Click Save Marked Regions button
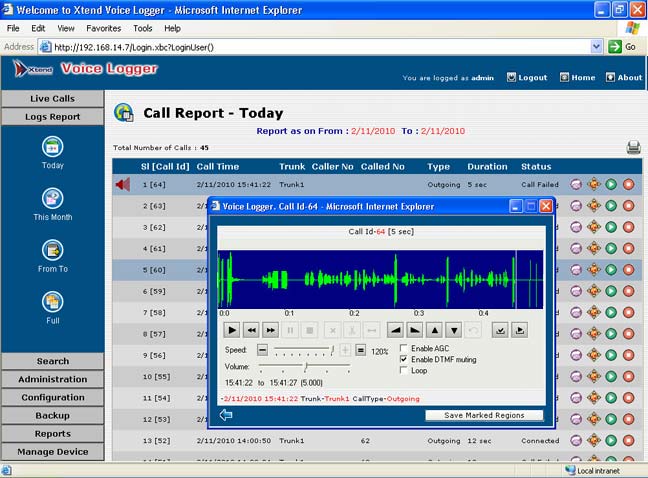Viewport: 648px width, 478px height. [x=484, y=415]
